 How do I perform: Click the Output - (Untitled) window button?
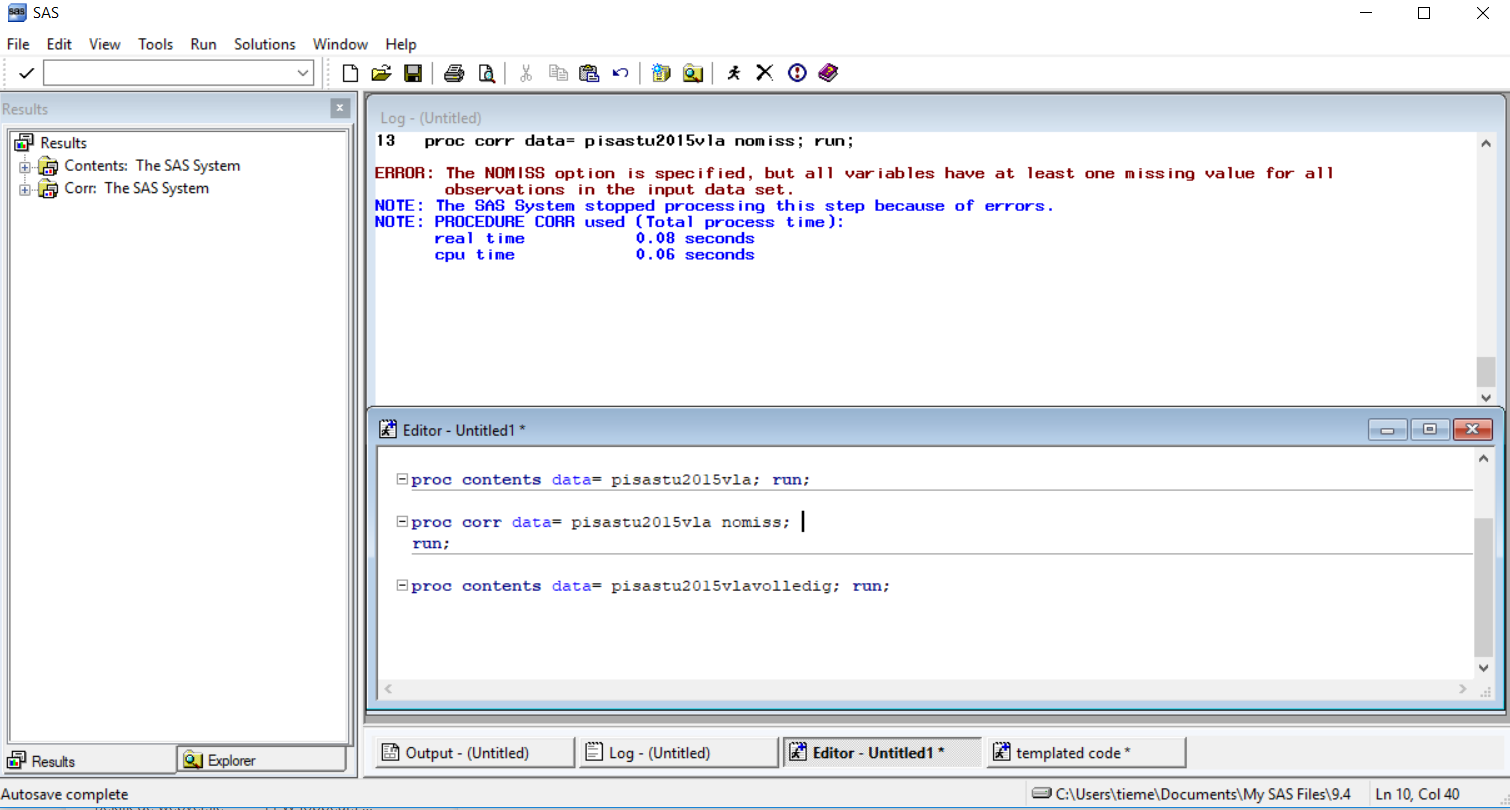[x=475, y=753]
